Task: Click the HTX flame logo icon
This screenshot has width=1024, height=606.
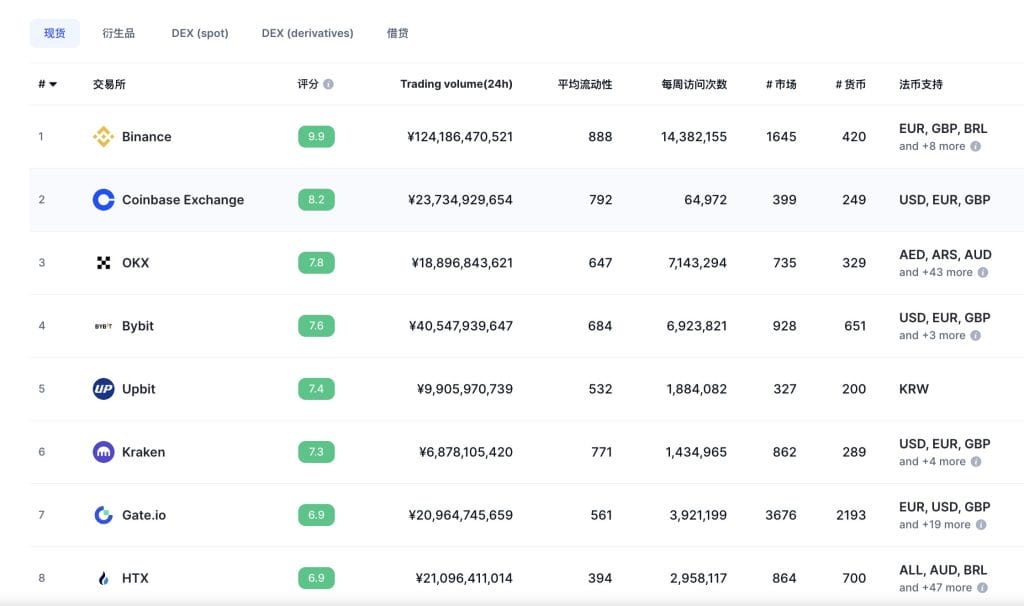Action: click(103, 578)
